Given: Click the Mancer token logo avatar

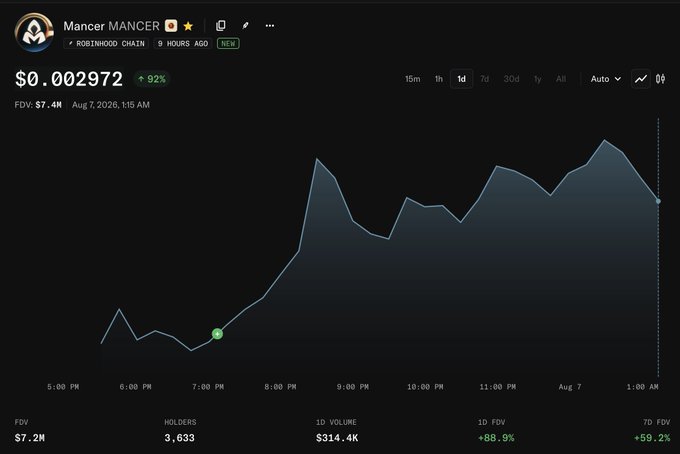Looking at the screenshot, I should (34, 33).
